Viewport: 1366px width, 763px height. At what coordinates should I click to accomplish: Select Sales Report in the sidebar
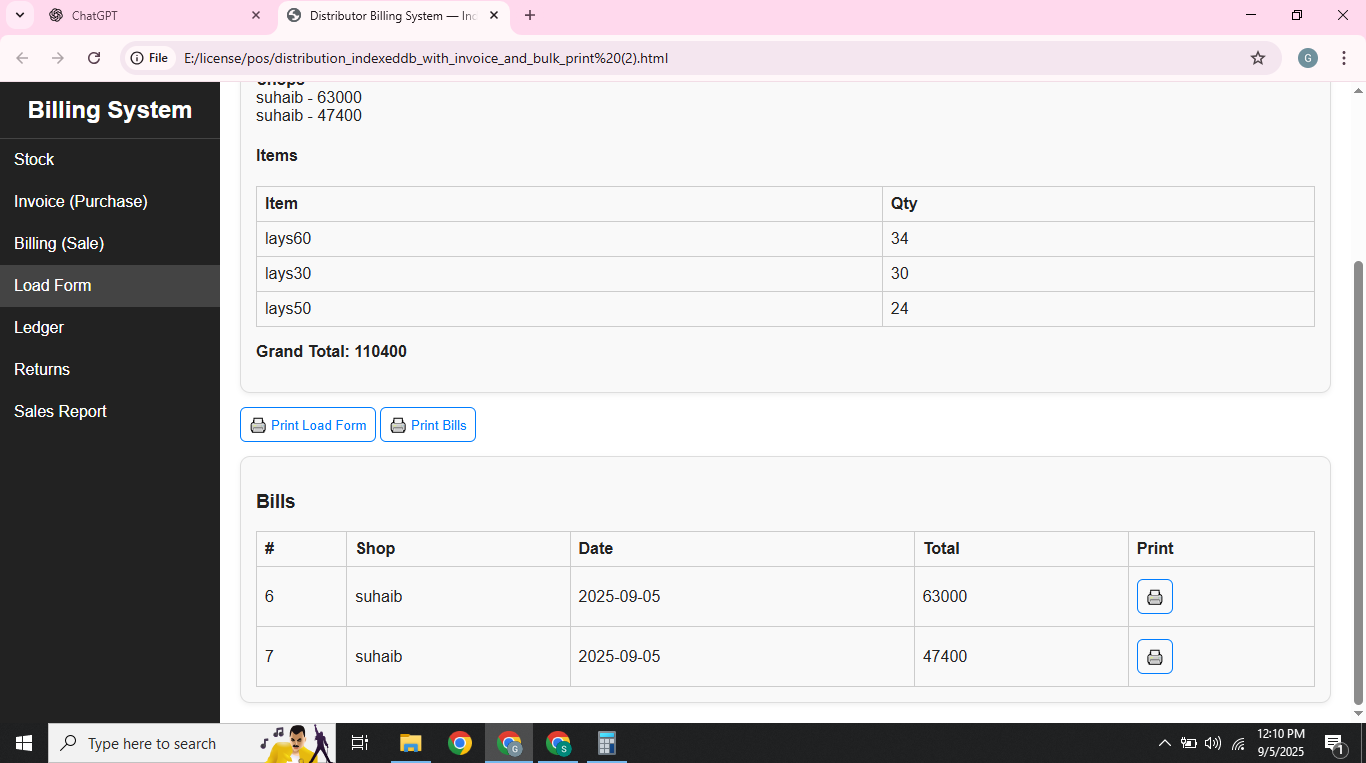tap(60, 411)
